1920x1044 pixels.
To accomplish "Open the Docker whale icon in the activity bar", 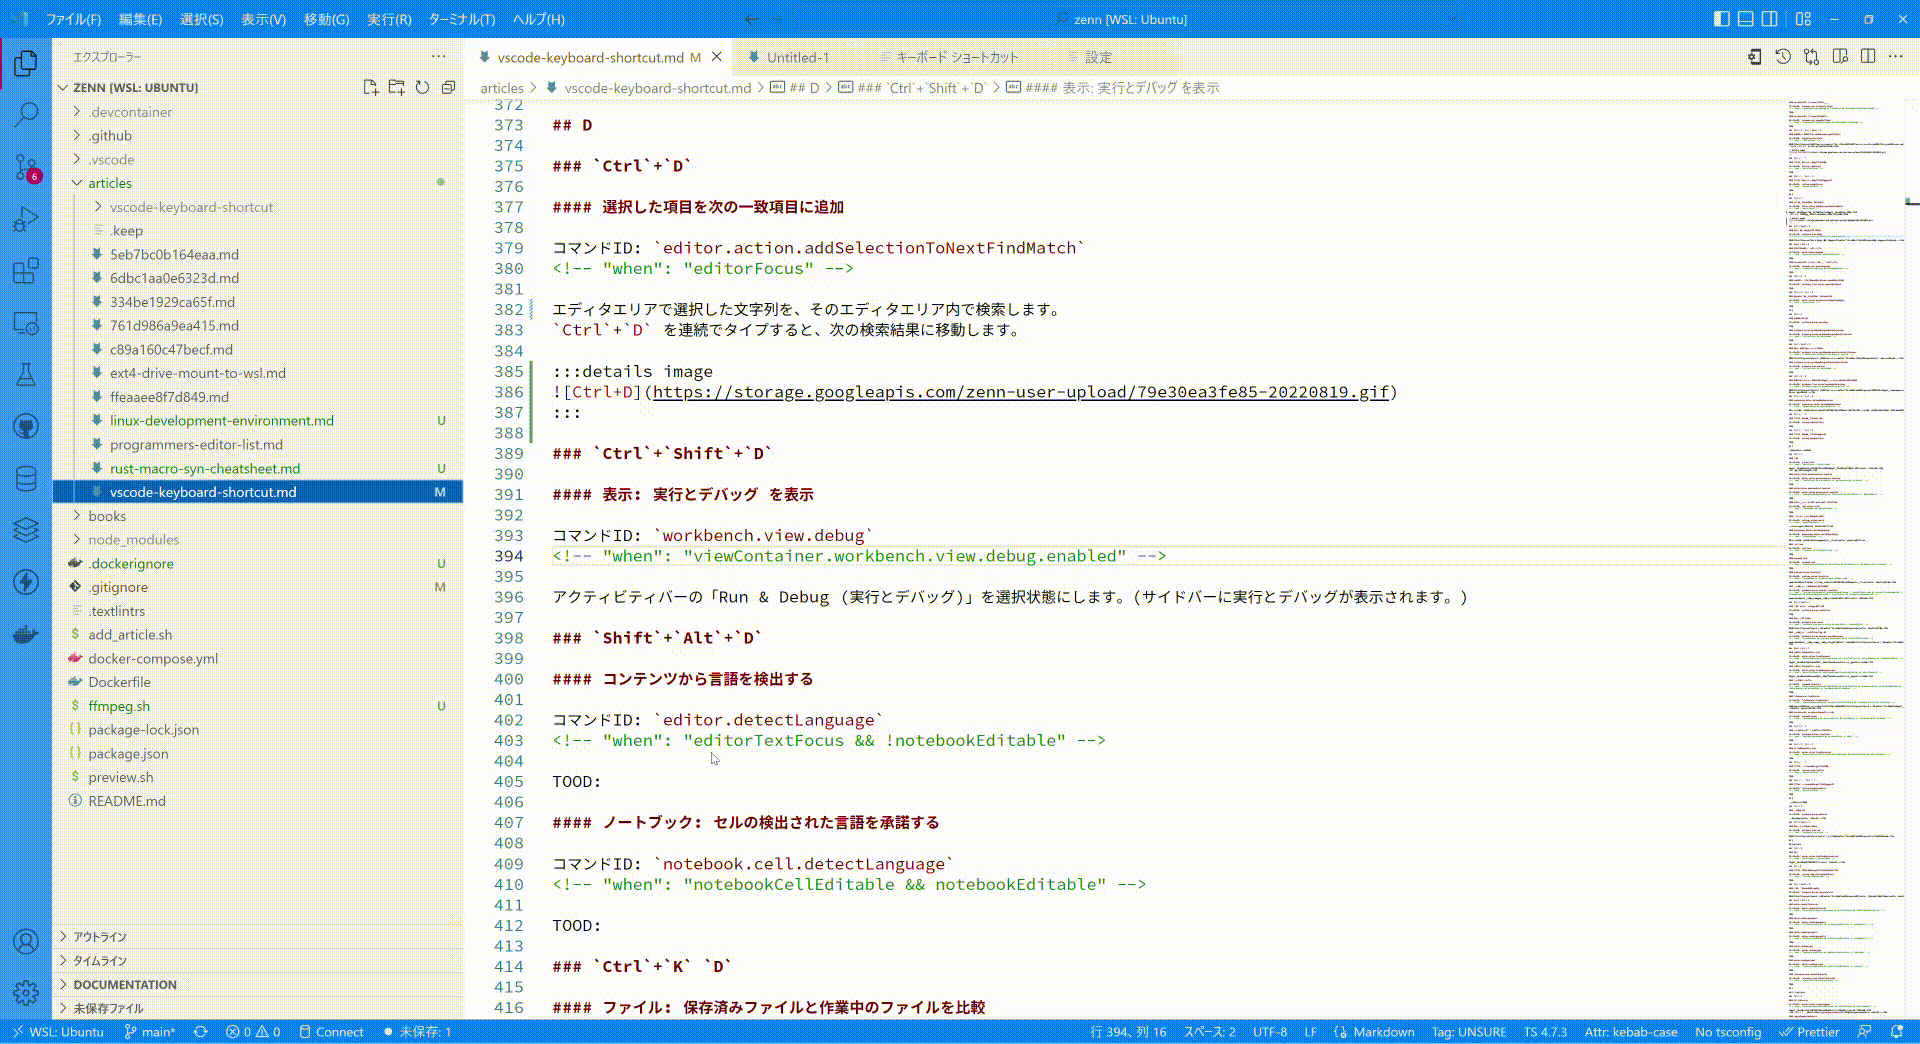I will point(26,634).
